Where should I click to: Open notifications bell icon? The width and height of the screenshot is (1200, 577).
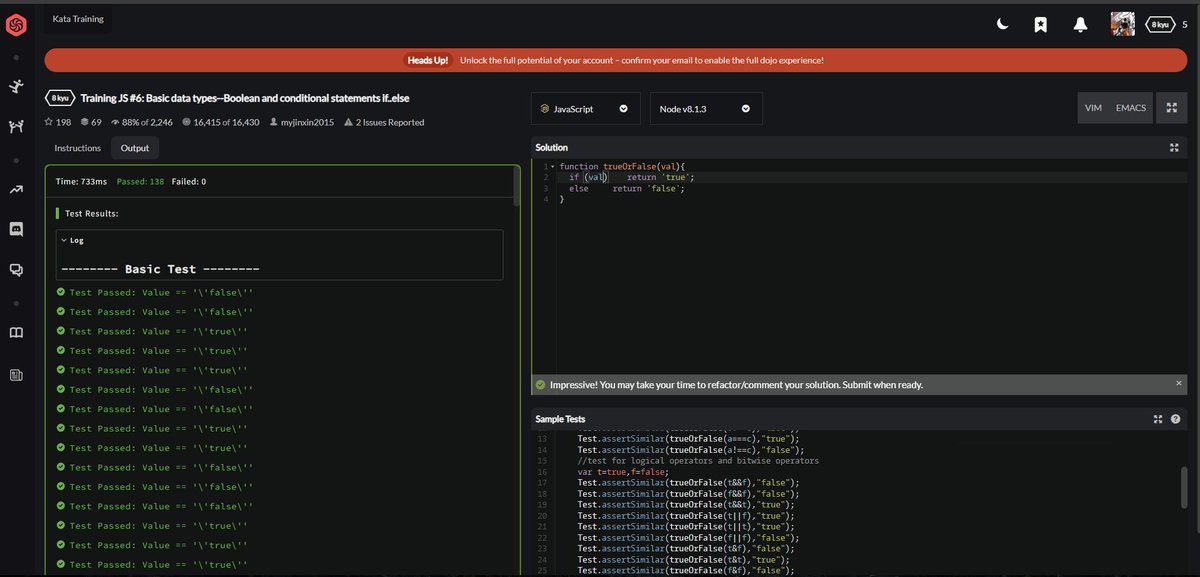tap(1080, 25)
